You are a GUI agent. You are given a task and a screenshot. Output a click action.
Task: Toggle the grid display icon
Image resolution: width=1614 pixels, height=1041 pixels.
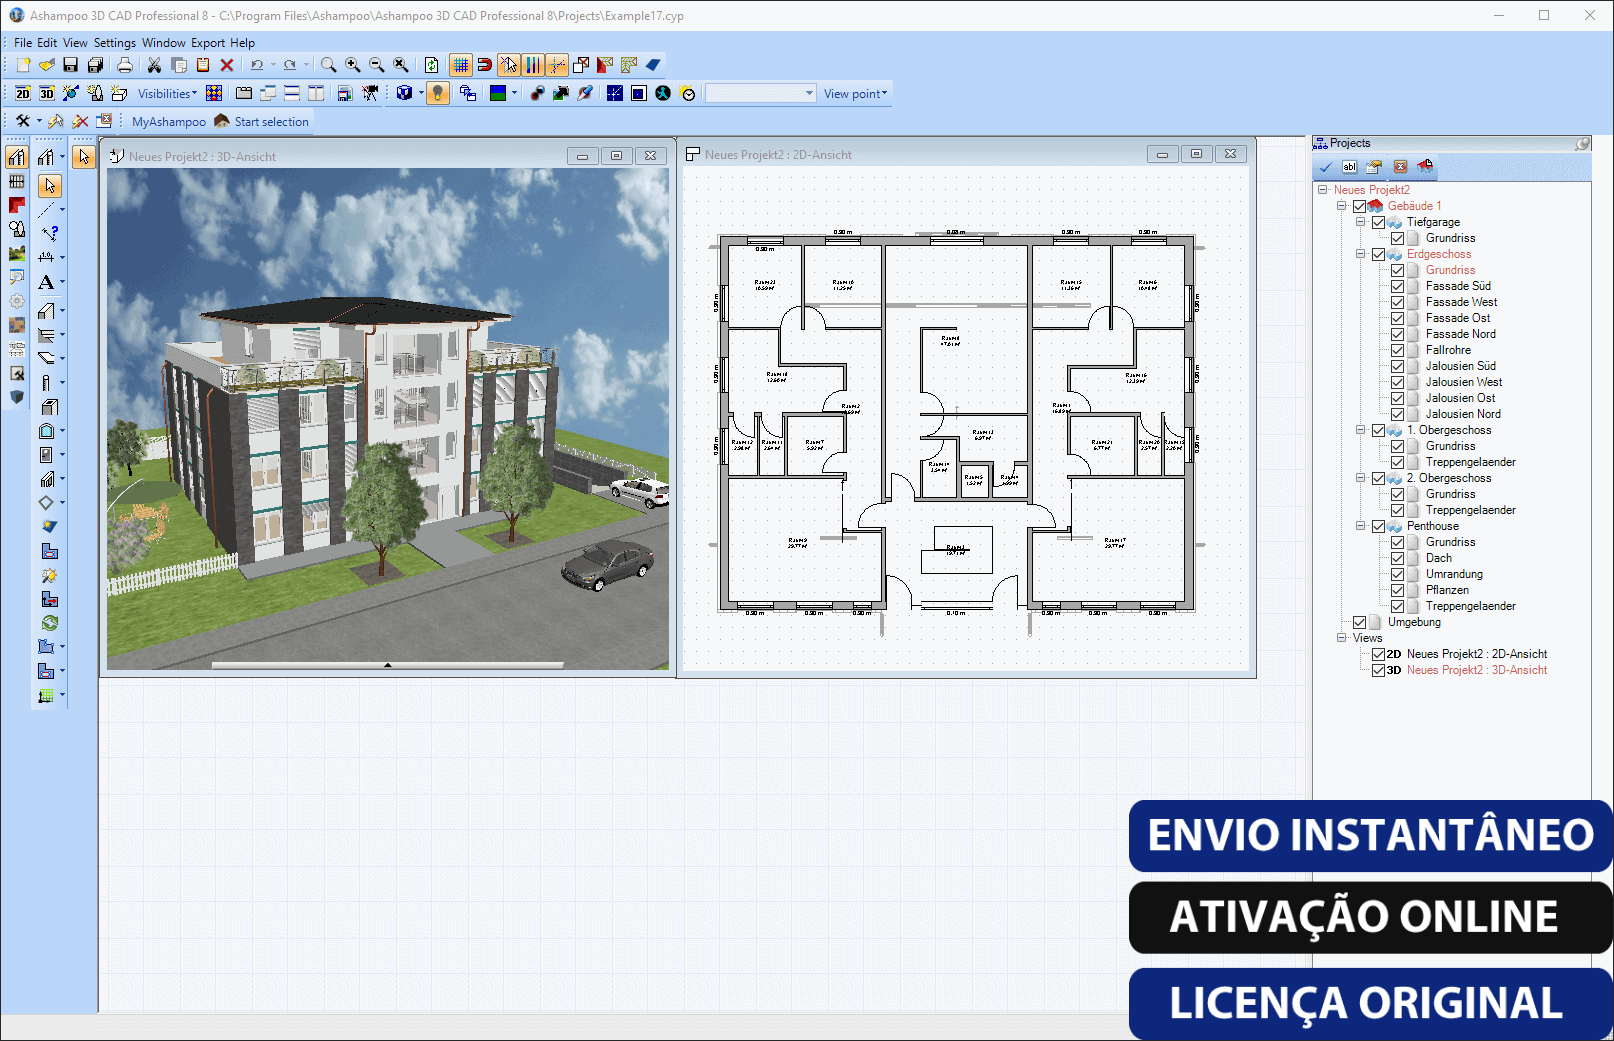461,65
